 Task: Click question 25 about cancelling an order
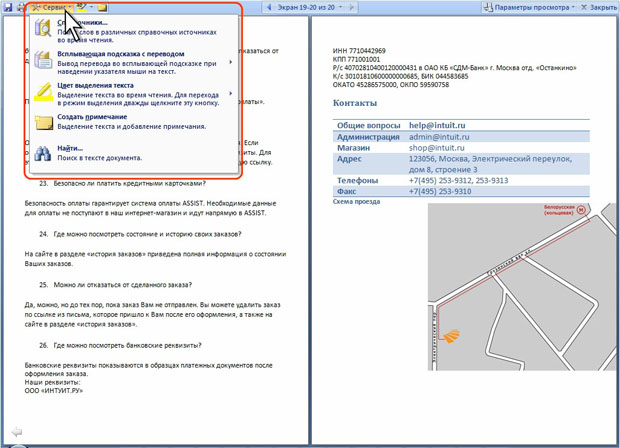click(115, 285)
